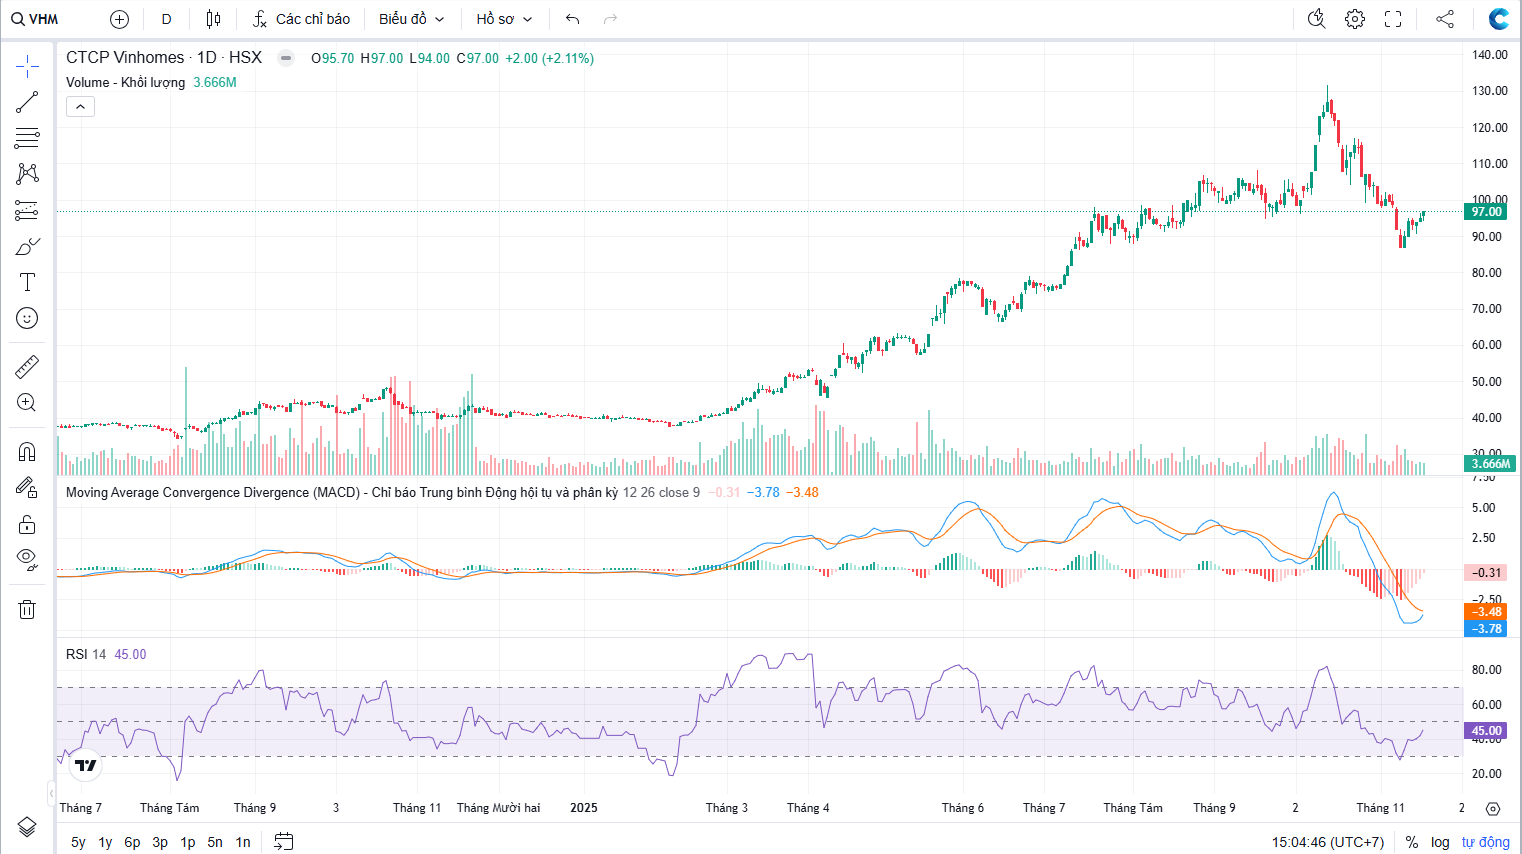This screenshot has height=854, width=1522.
Task: Click the trash icon to remove drawings
Action: [27, 609]
